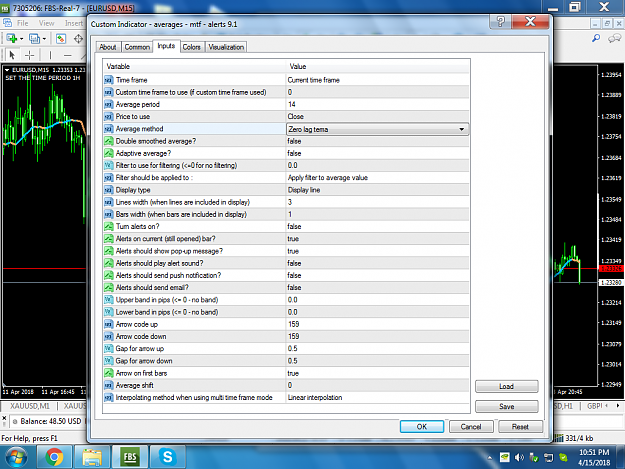
Task: Click the Price to use row icon
Action: pos(109,117)
